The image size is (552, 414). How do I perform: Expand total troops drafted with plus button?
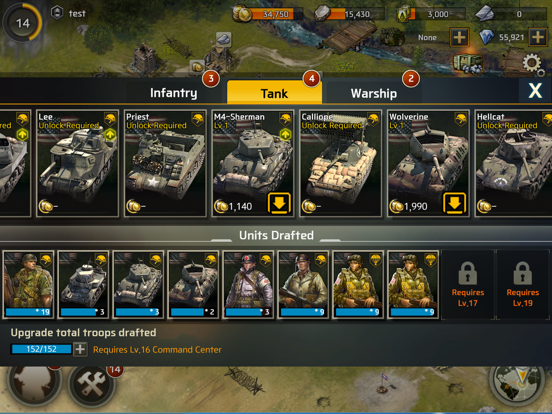(x=80, y=349)
